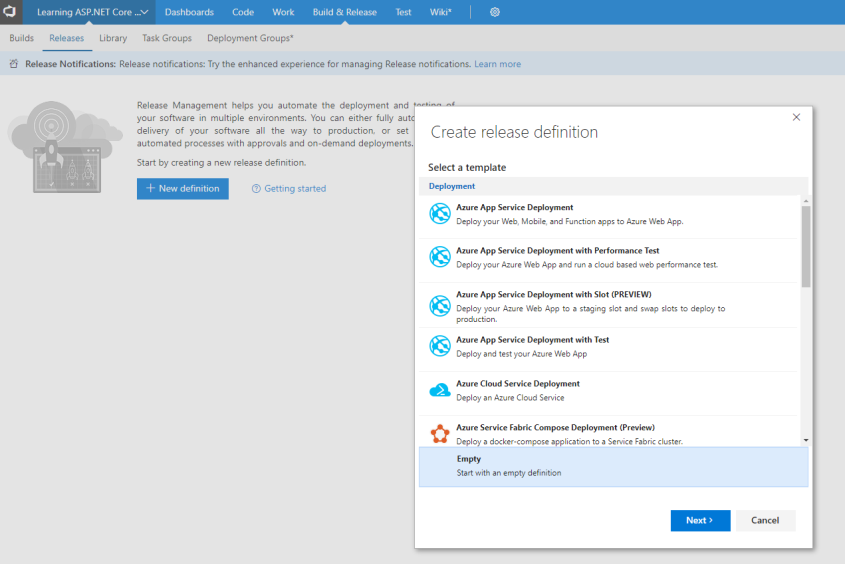845x564 pixels.
Task: Open the settings gear in top bar
Action: [x=495, y=12]
